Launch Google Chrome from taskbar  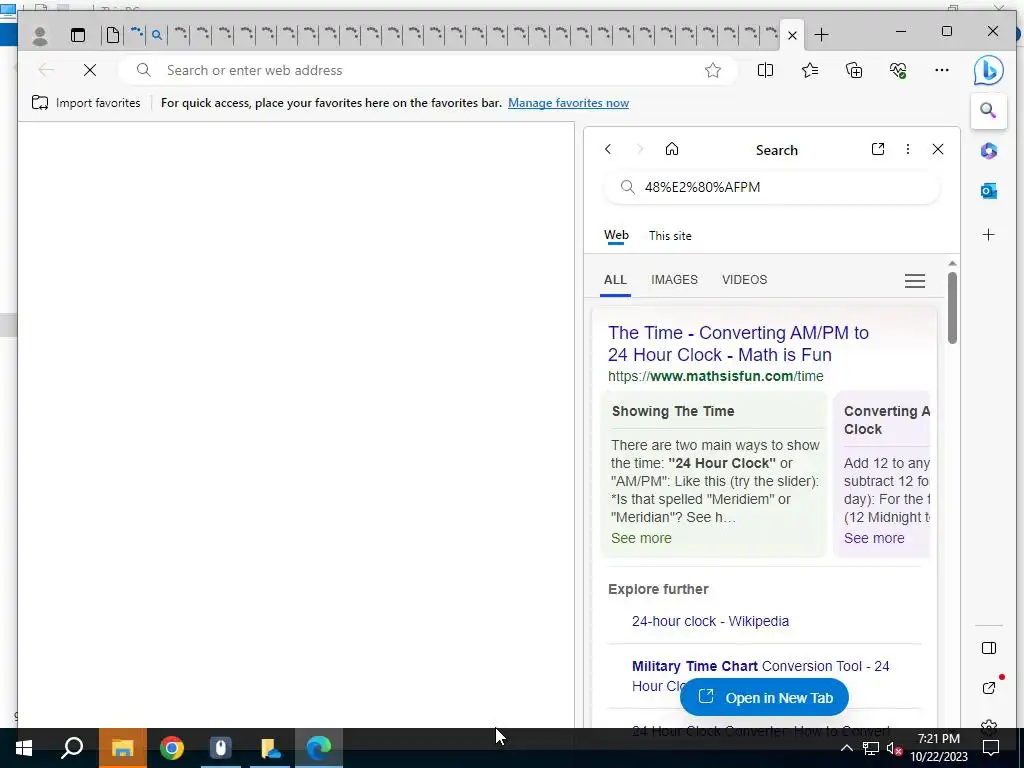pyautogui.click(x=172, y=748)
